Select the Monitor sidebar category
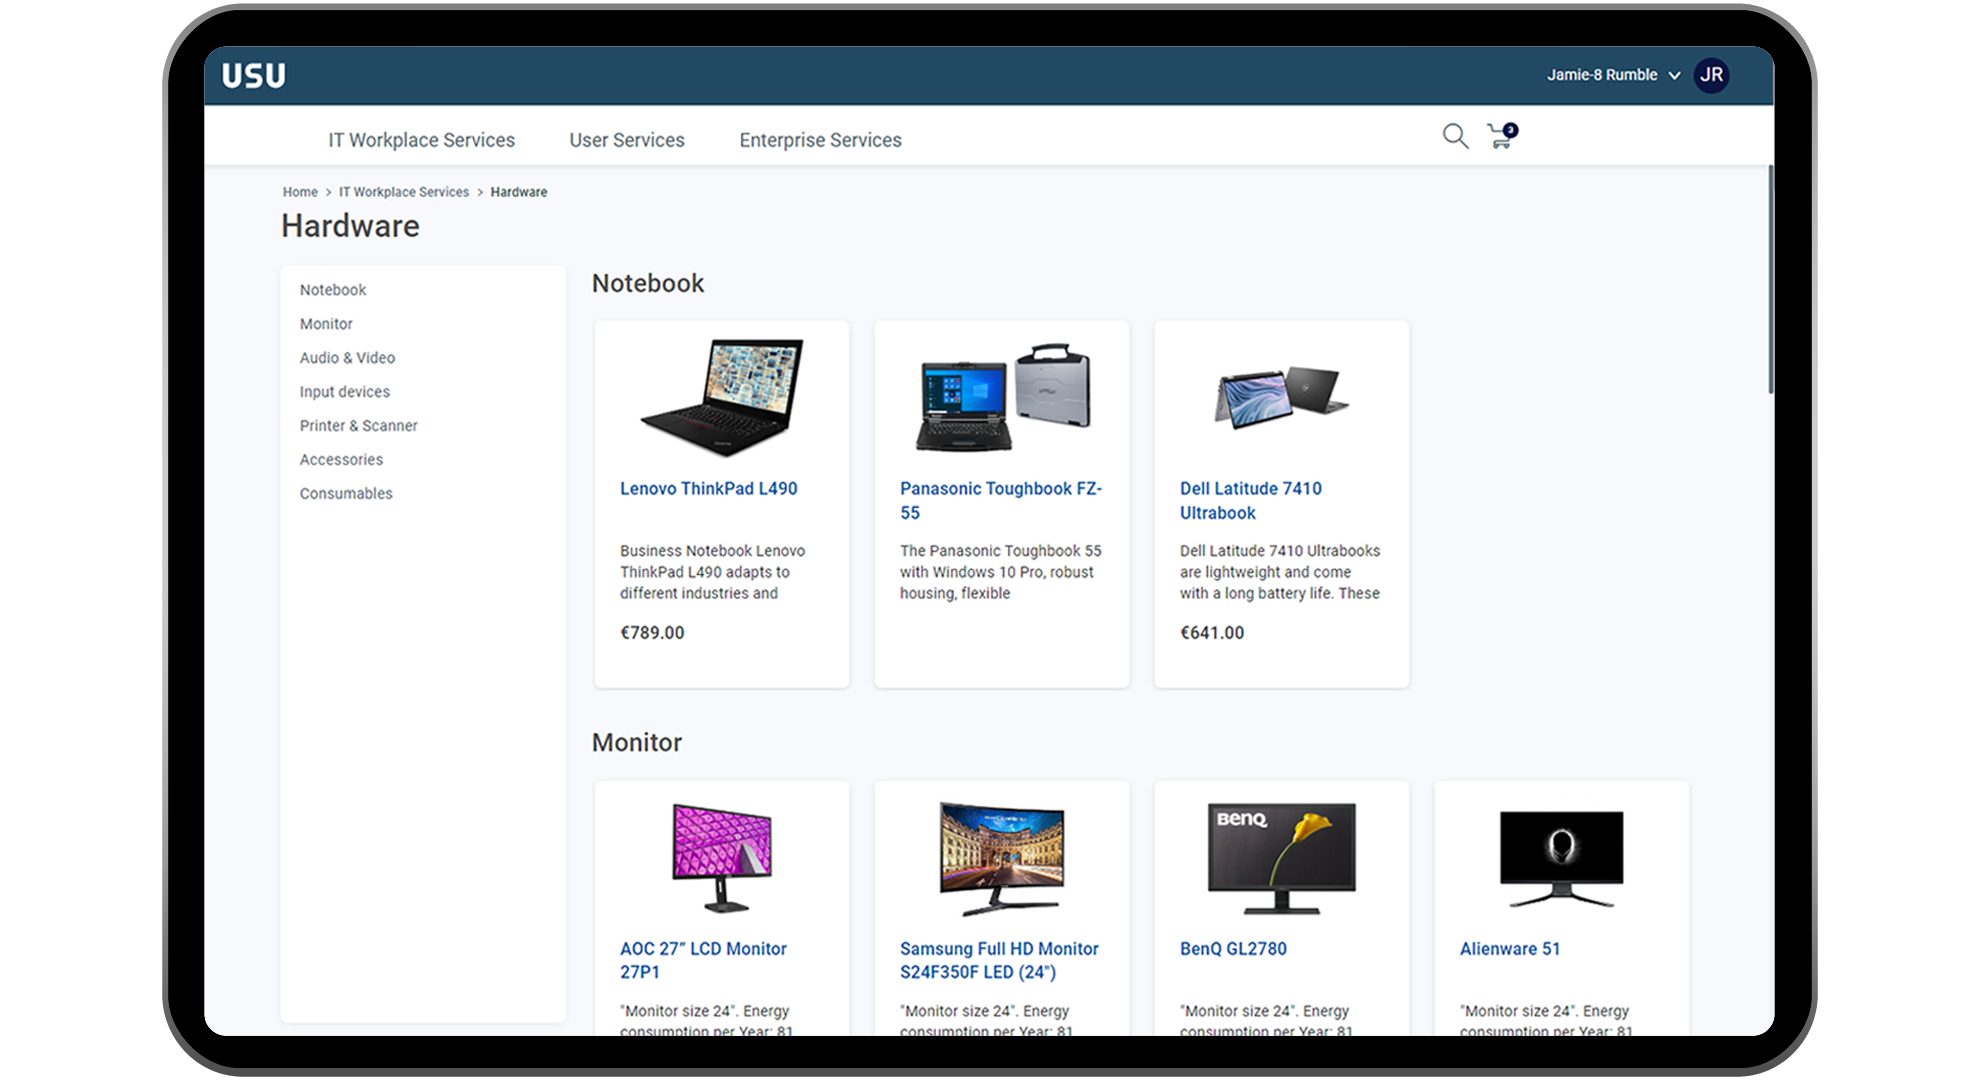This screenshot has height=1080, width=1980. click(x=327, y=323)
